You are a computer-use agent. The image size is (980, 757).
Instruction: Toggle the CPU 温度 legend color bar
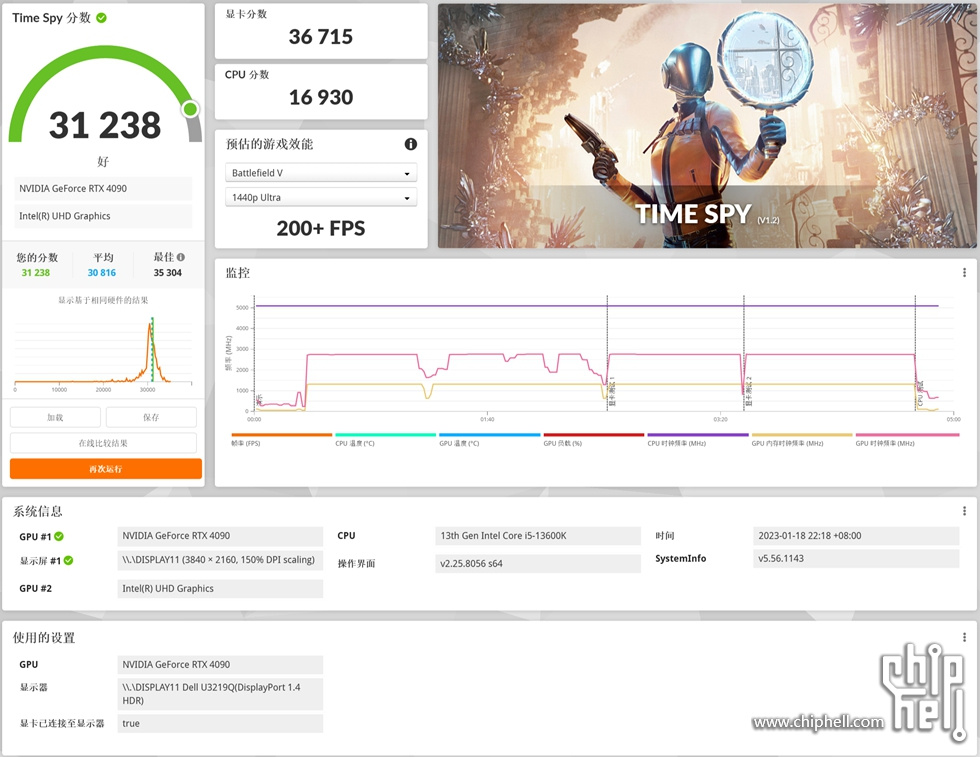coord(386,434)
